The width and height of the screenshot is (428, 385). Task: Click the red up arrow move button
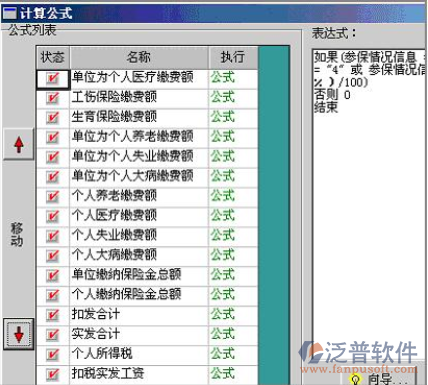coord(19,144)
